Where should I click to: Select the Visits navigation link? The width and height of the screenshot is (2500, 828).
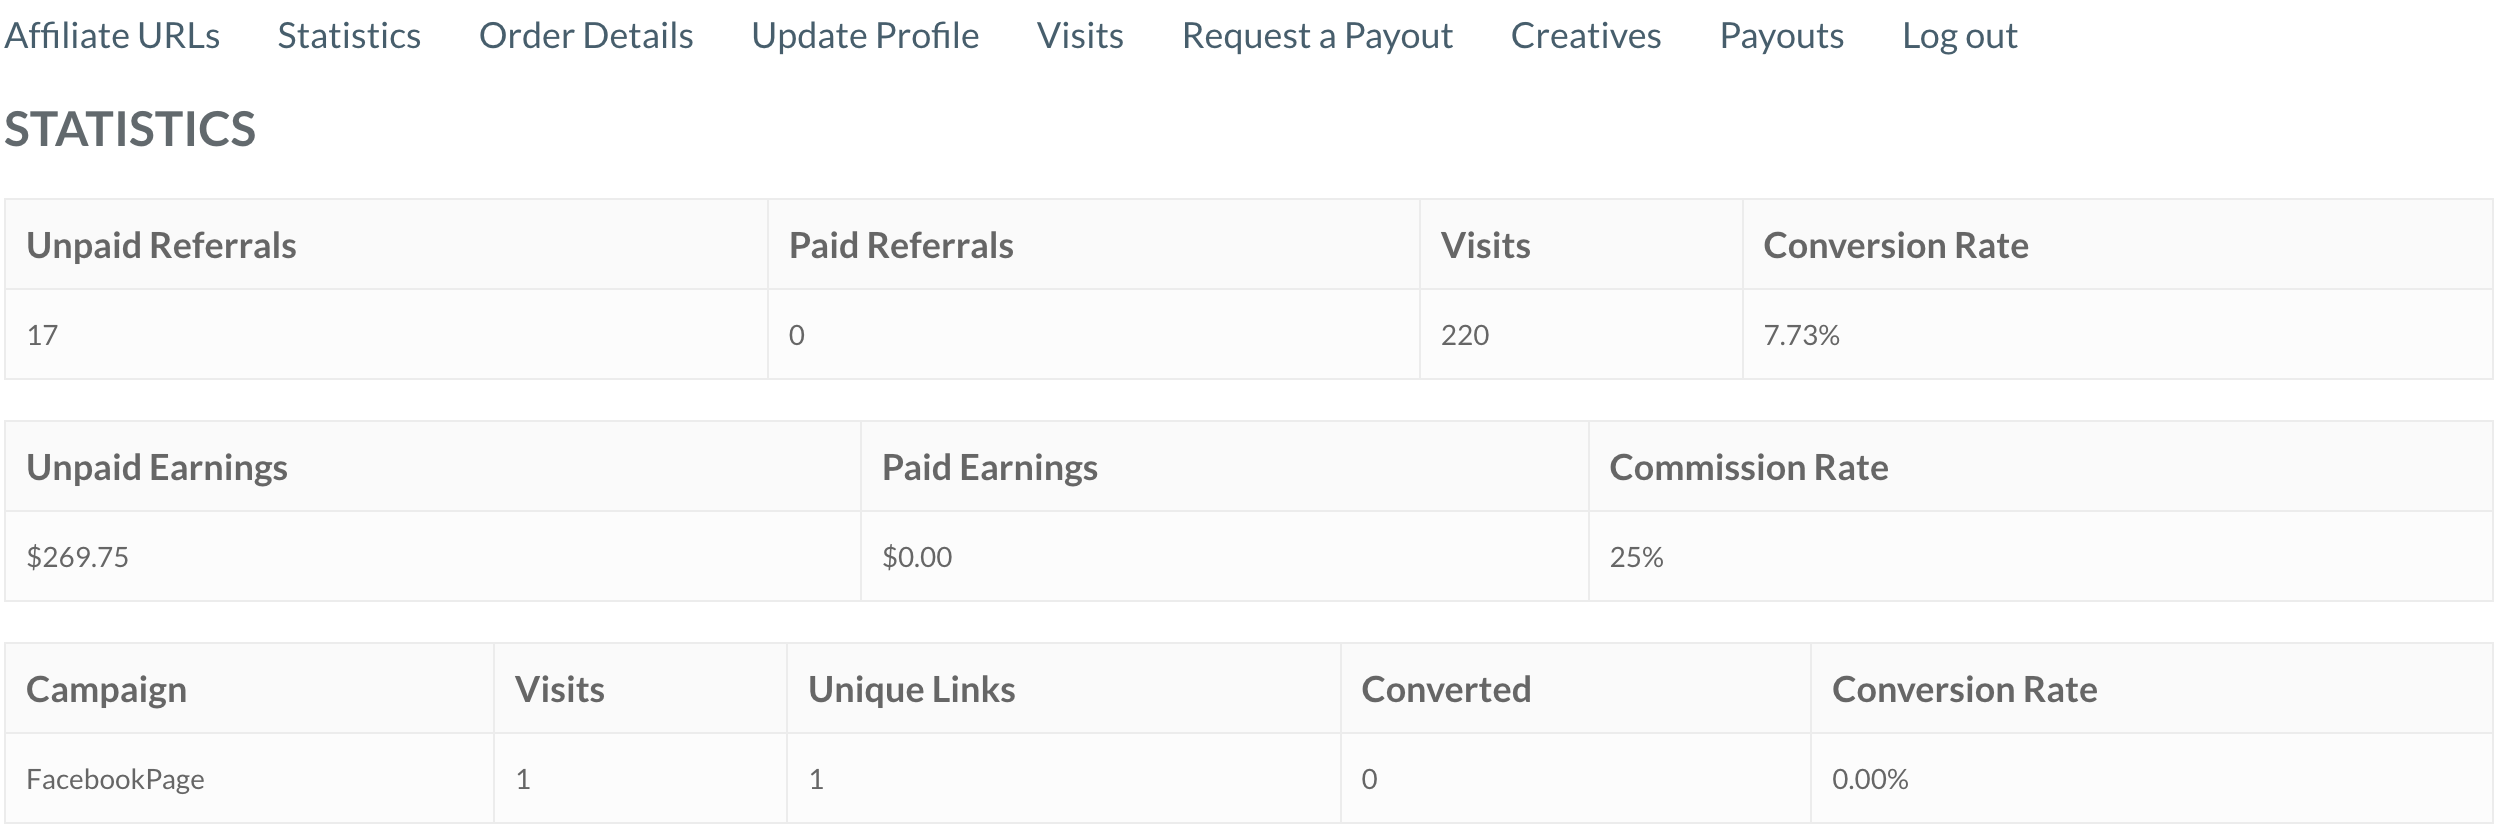coord(1080,36)
